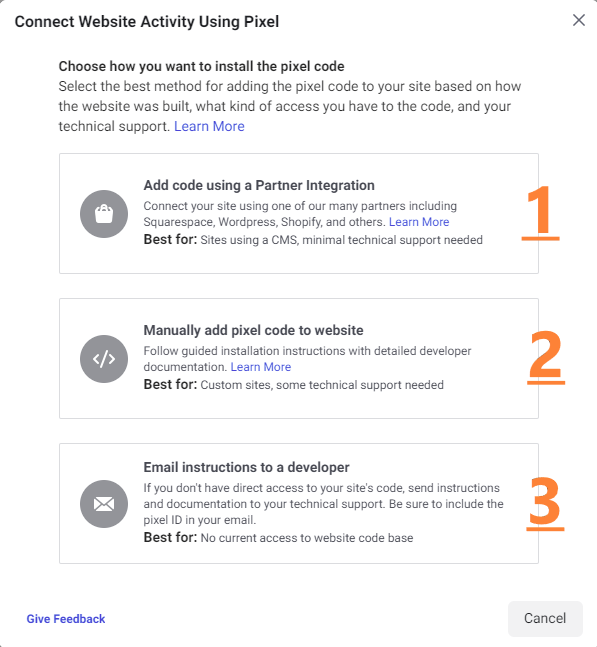597x647 pixels.
Task: Click the envelope email instructions icon
Action: pyautogui.click(x=104, y=503)
